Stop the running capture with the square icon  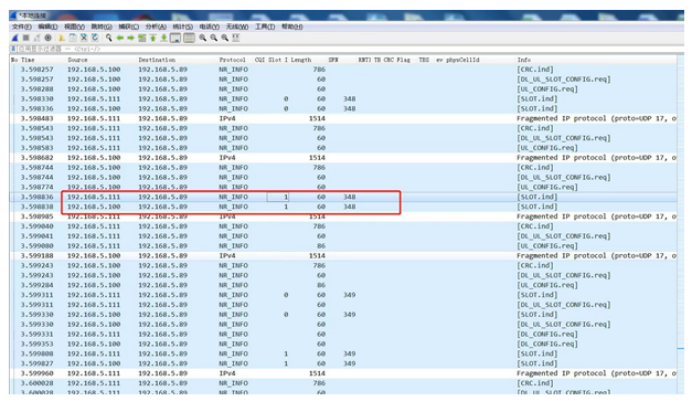point(25,37)
